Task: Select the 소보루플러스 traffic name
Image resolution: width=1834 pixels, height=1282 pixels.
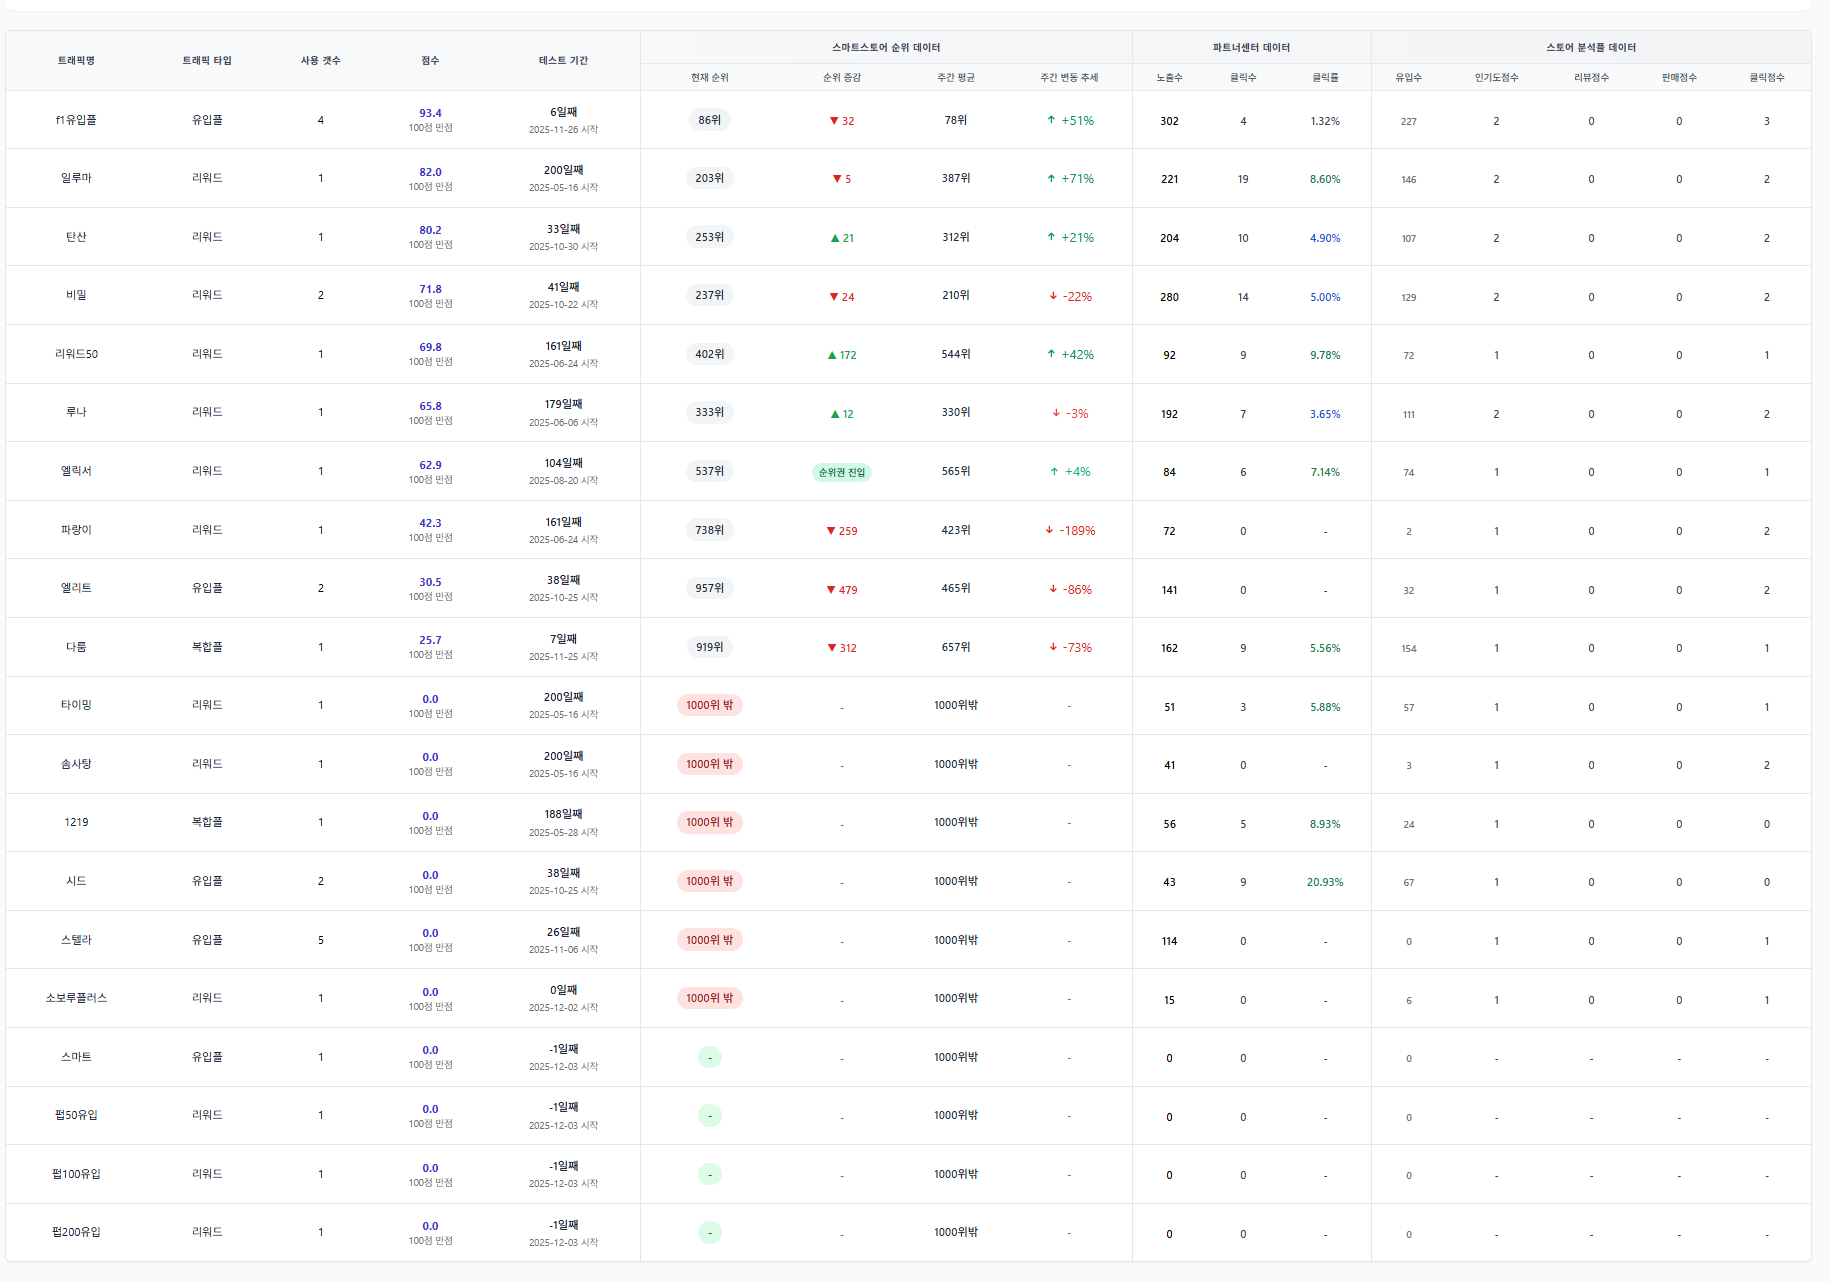Action: pos(76,998)
